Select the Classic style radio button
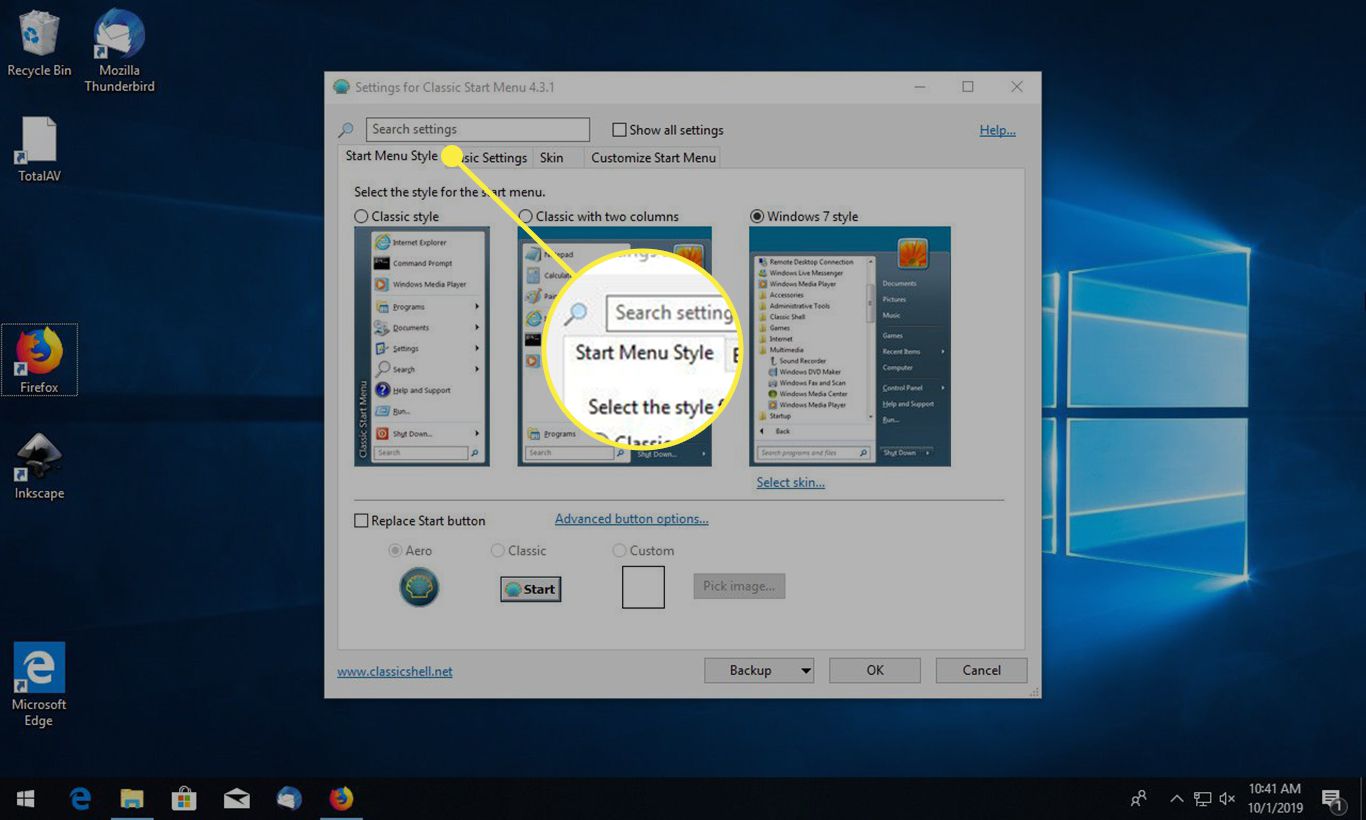This screenshot has width=1366, height=820. [x=361, y=216]
